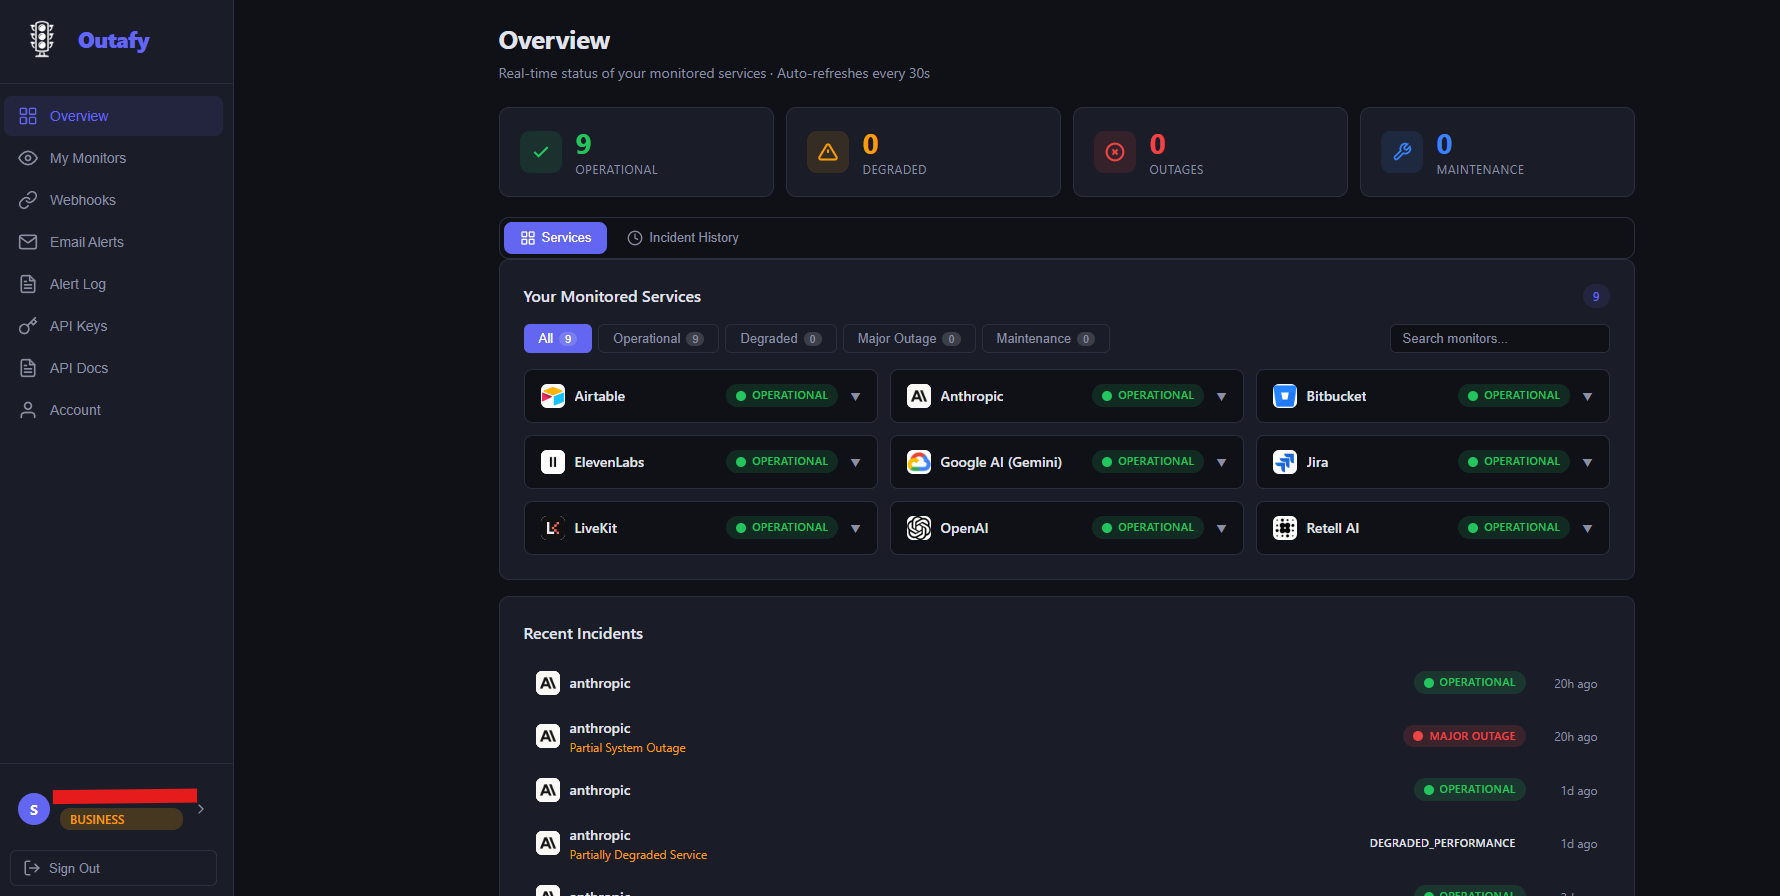
Task: Filter services by Operational
Action: [658, 339]
